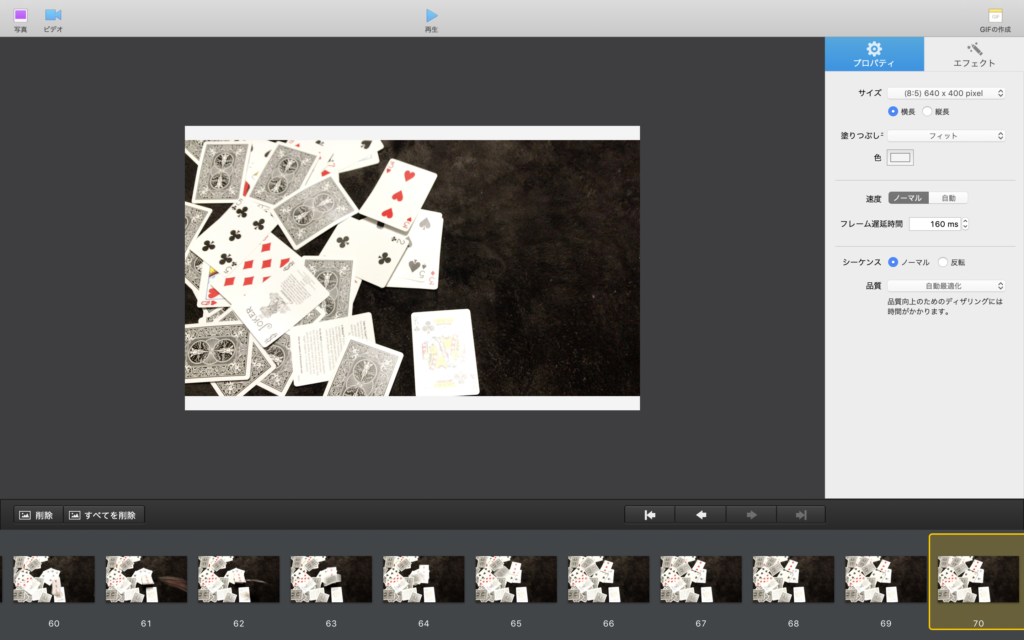Viewport: 1024px width, 640px height.
Task: Jump to the first frame button
Action: (x=650, y=515)
